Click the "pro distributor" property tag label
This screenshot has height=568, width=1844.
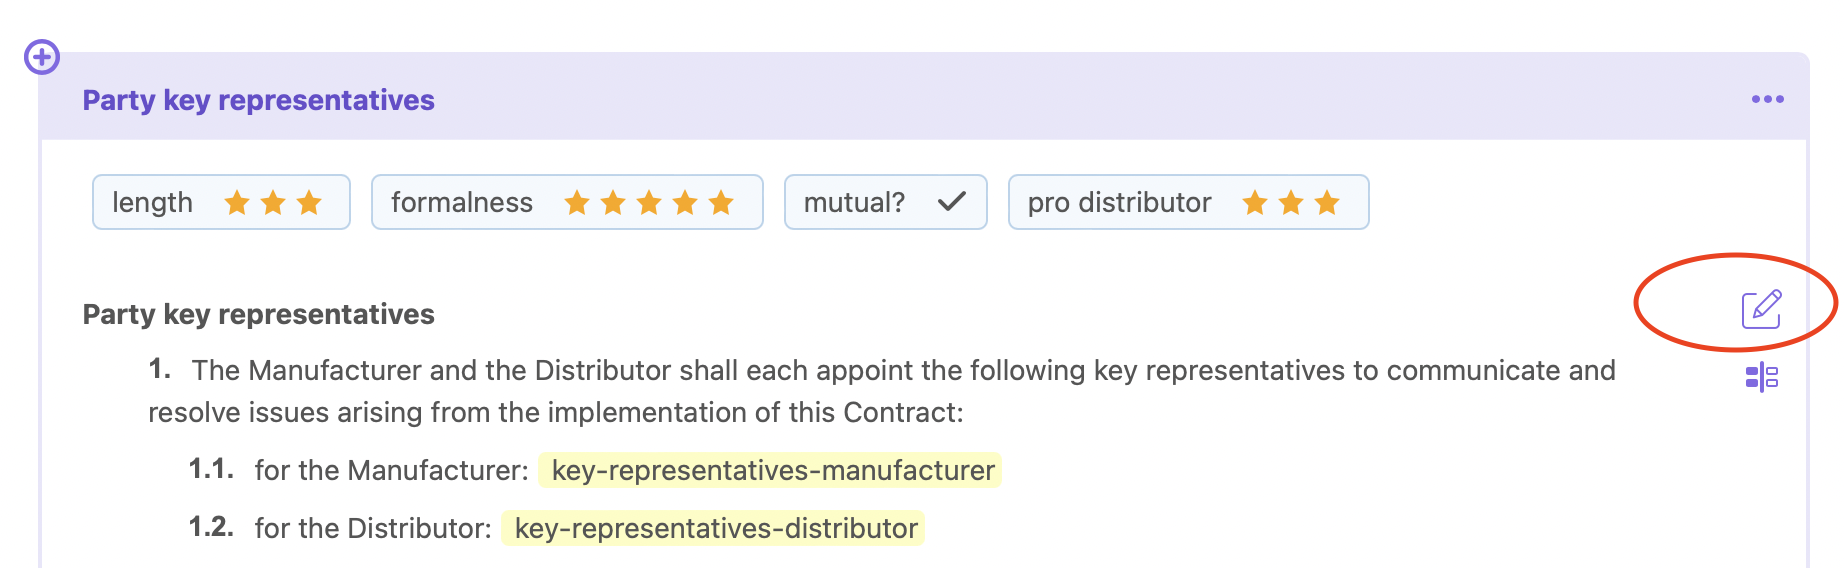click(1119, 203)
